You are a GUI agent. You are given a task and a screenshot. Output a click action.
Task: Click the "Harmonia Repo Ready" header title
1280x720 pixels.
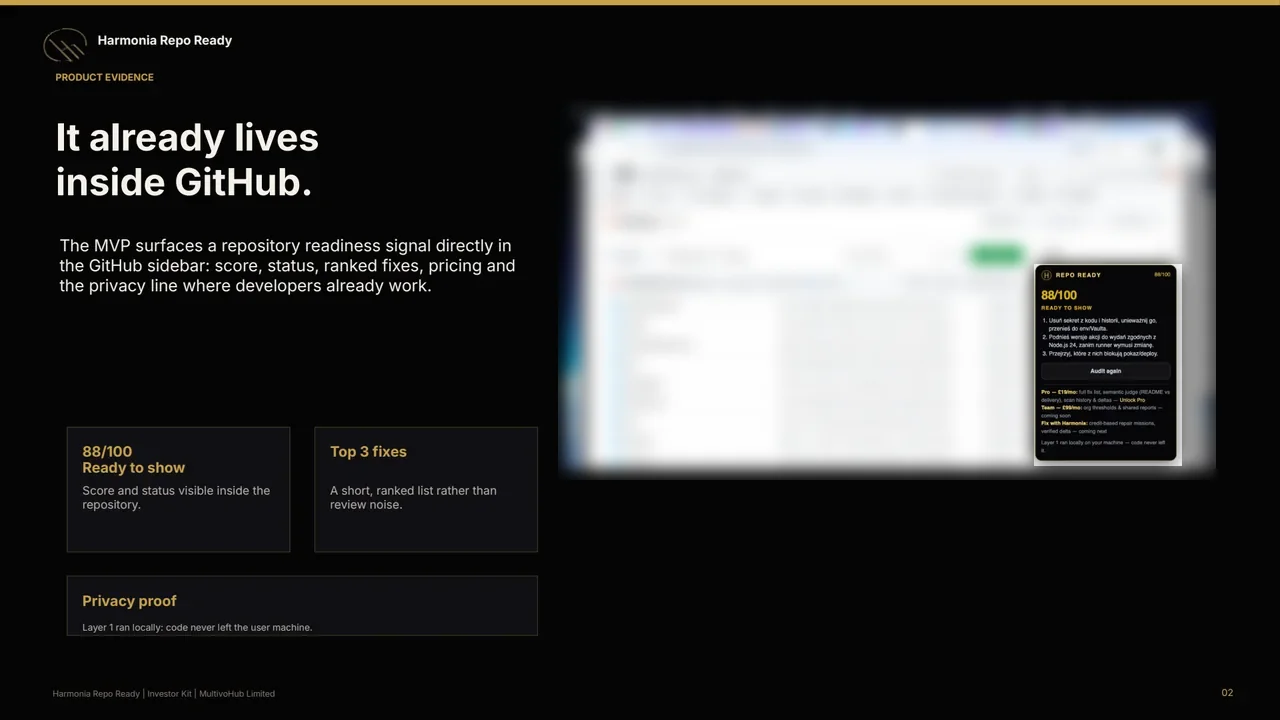point(165,40)
